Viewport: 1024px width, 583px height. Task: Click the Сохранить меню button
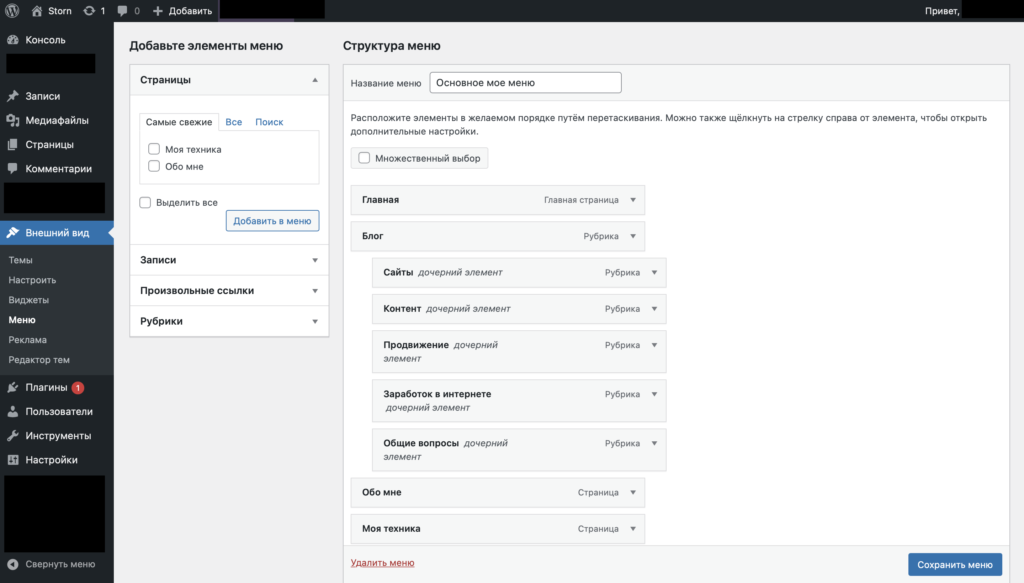(955, 565)
